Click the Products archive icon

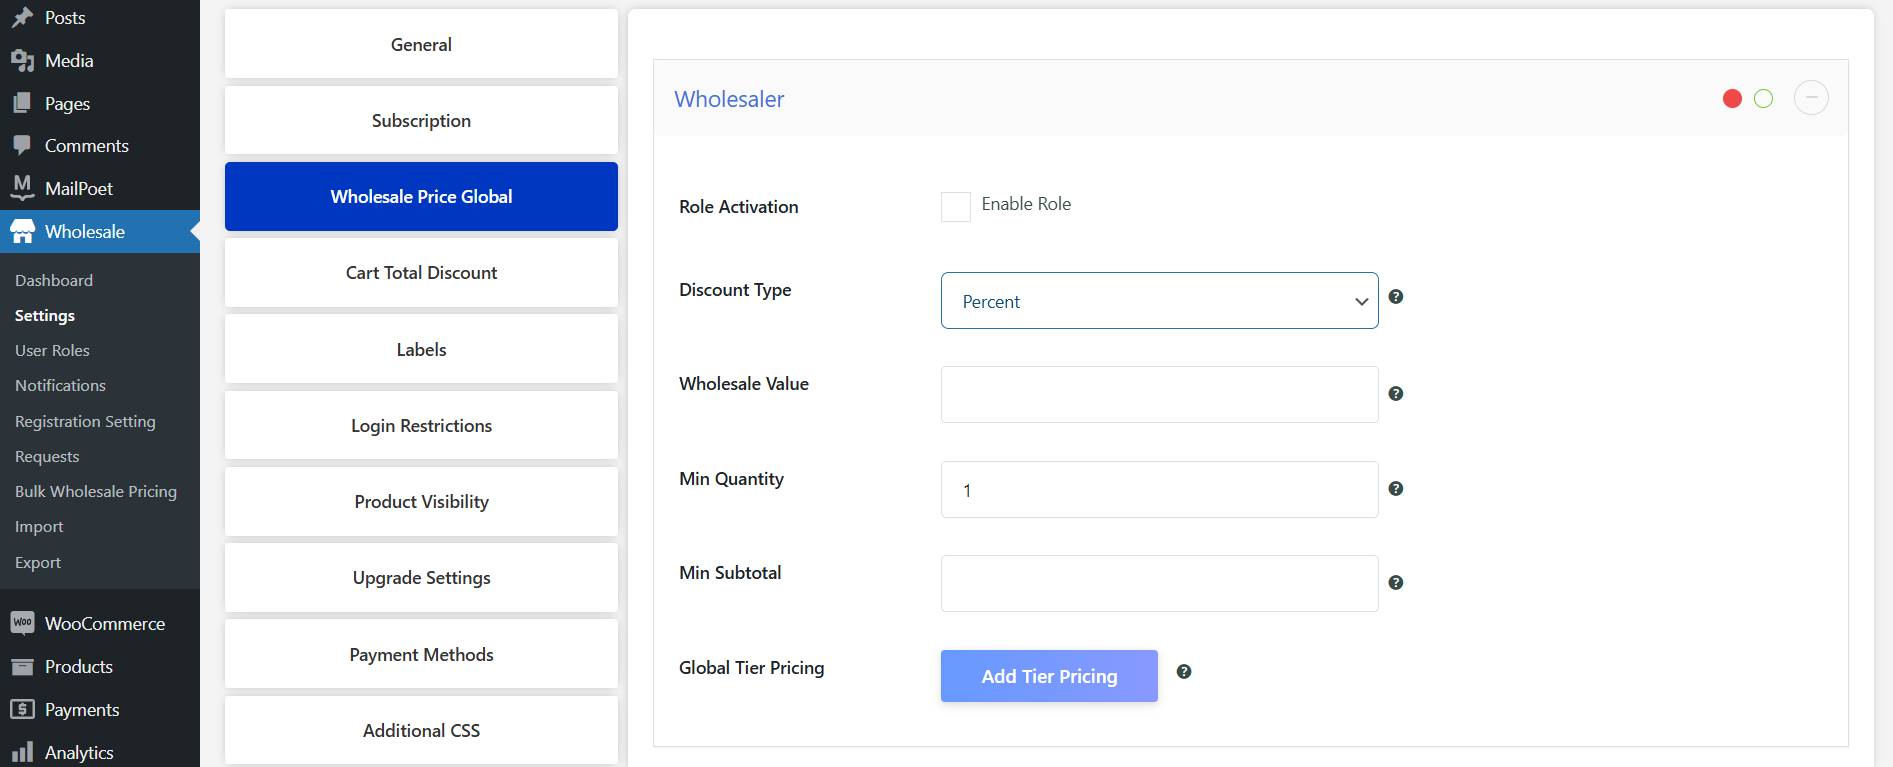22,666
